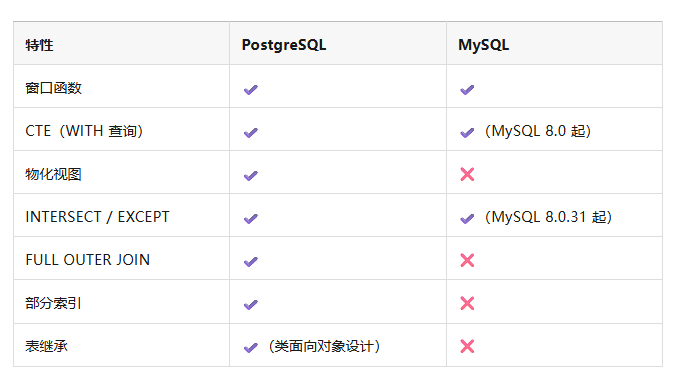This screenshot has width=680, height=392.
Task: Click MySQL checkmark for 窗口函数 row
Action: coord(467,90)
